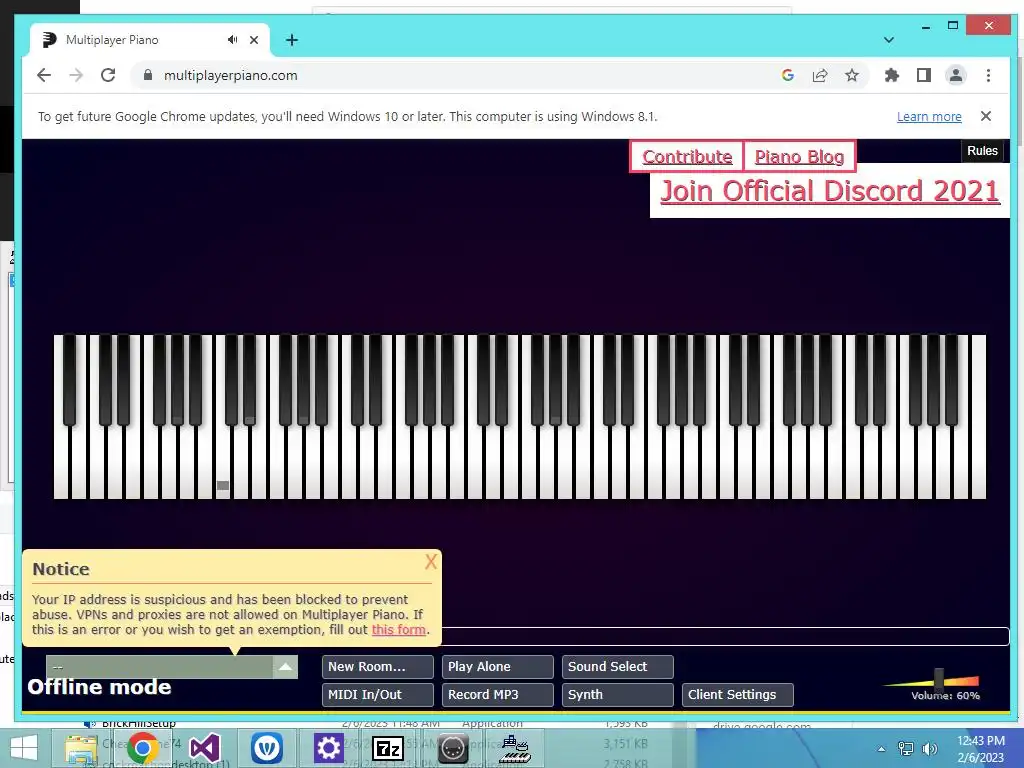The width and height of the screenshot is (1024, 768).
Task: Open the Piano Blog link
Action: point(799,157)
